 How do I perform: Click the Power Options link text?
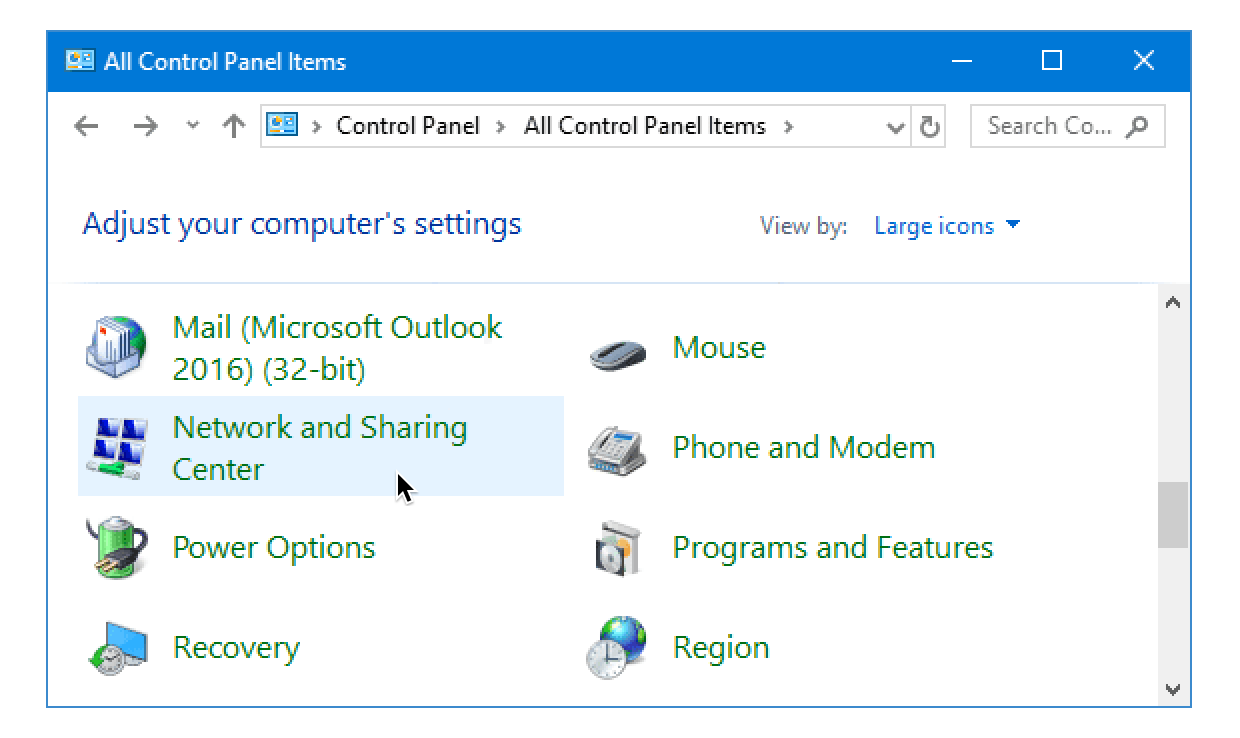pyautogui.click(x=274, y=548)
